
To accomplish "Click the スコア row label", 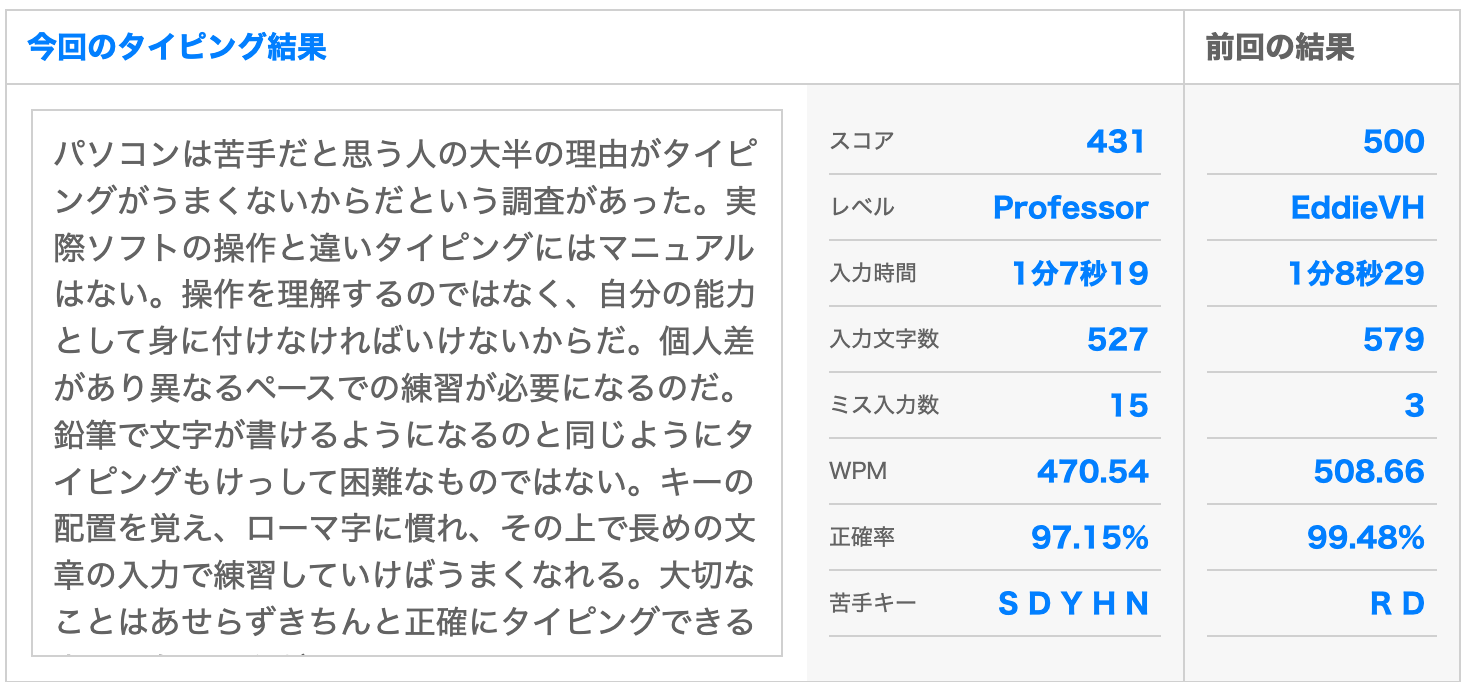I will (861, 141).
